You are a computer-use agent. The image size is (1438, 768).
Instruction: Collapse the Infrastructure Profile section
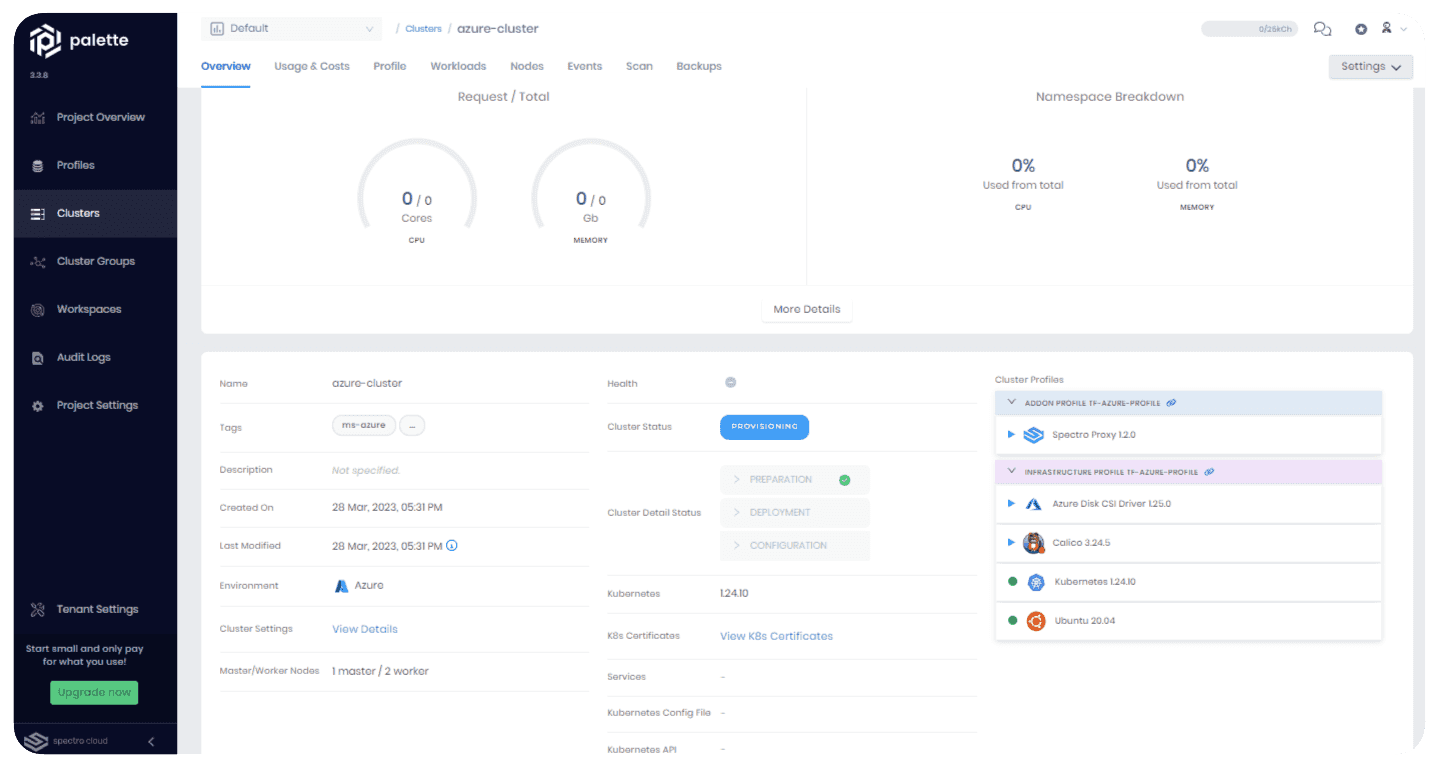(x=1012, y=472)
